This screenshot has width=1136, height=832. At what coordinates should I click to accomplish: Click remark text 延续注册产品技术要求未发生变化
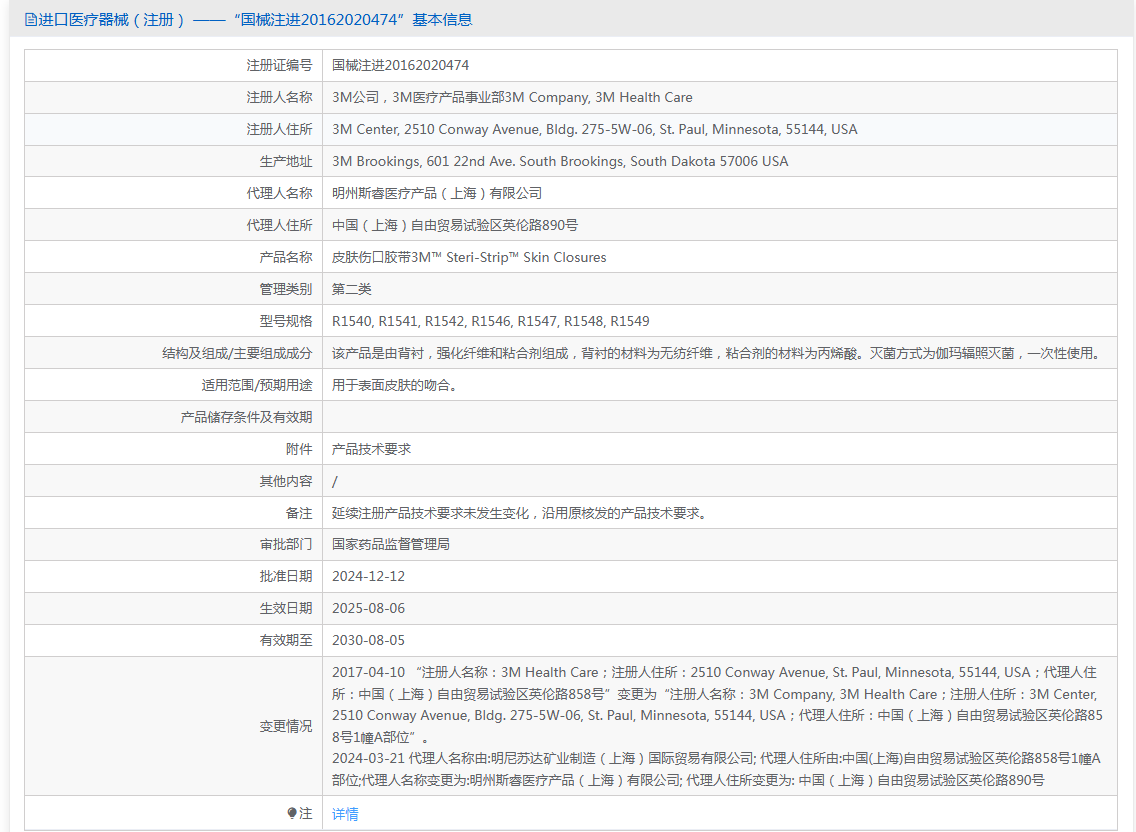(x=519, y=512)
